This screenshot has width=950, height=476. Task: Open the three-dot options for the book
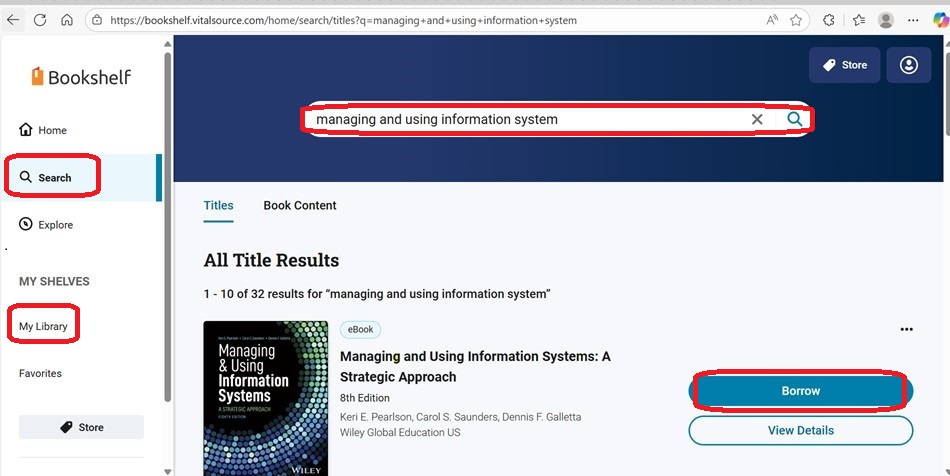click(x=906, y=329)
